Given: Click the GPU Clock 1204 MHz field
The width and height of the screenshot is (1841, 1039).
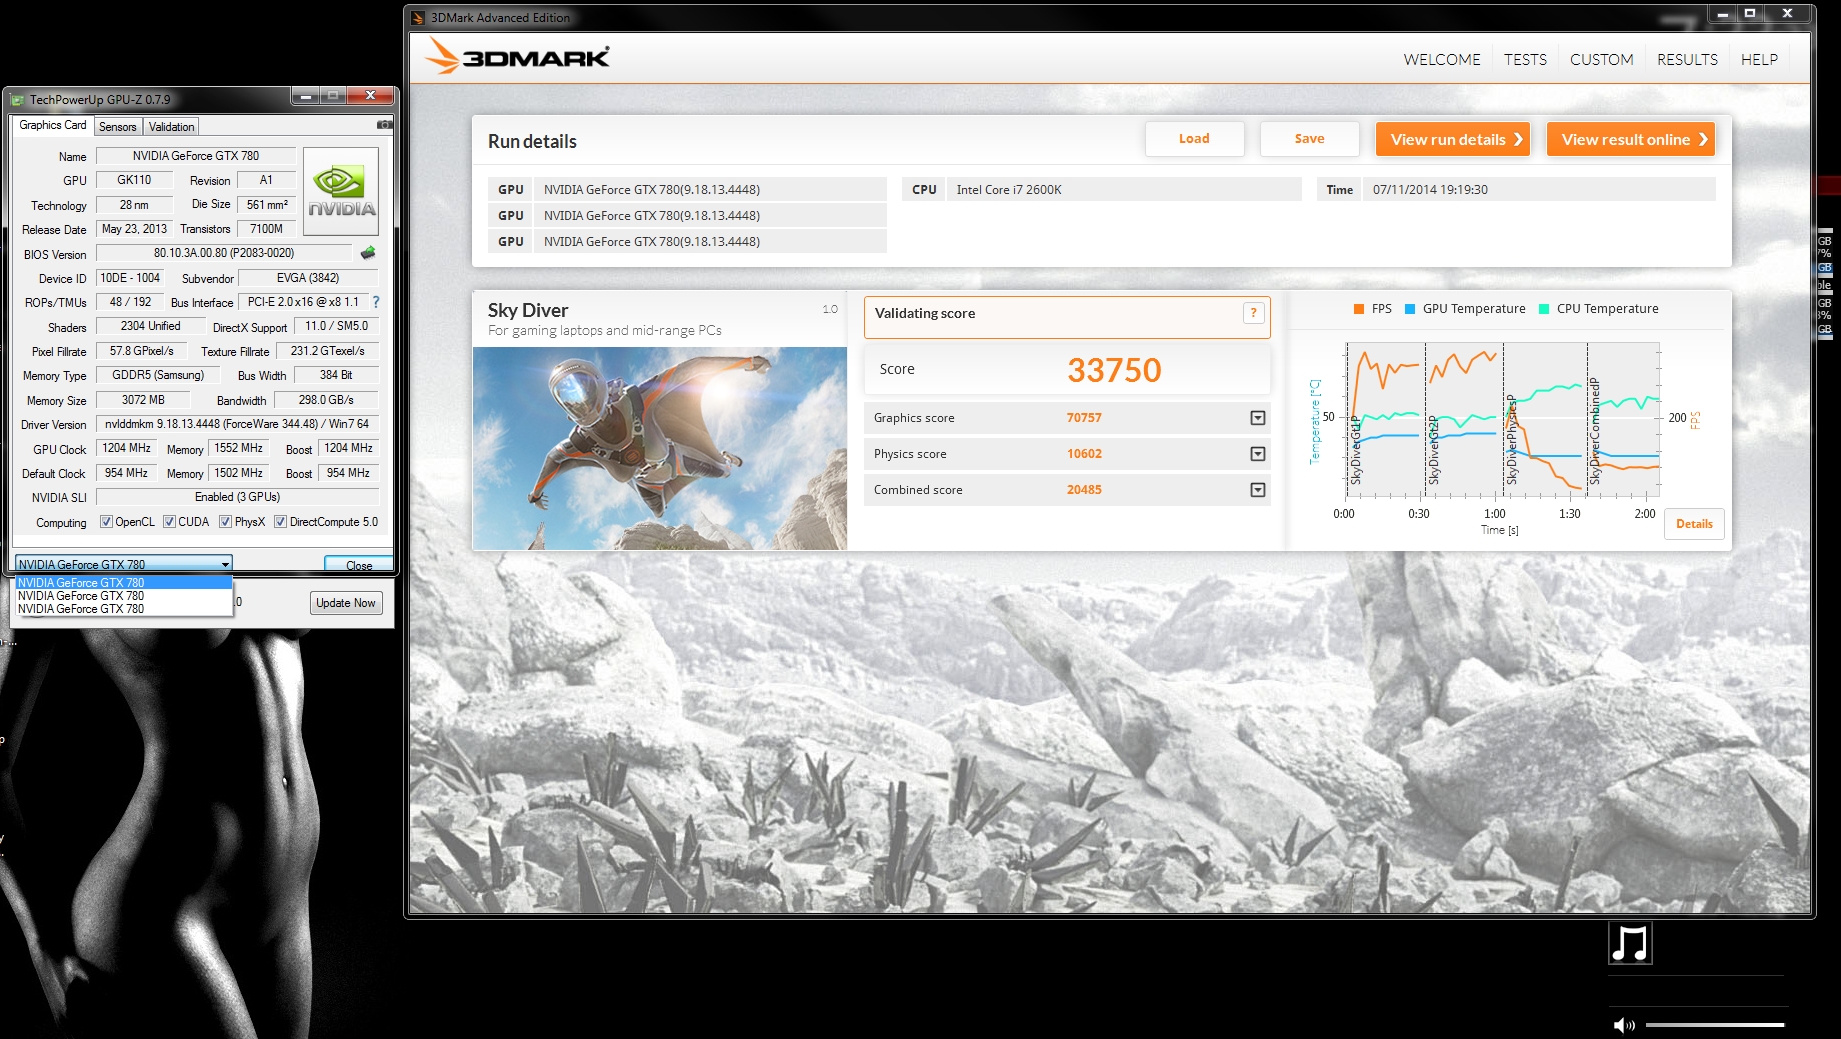Looking at the screenshot, I should tap(126, 449).
